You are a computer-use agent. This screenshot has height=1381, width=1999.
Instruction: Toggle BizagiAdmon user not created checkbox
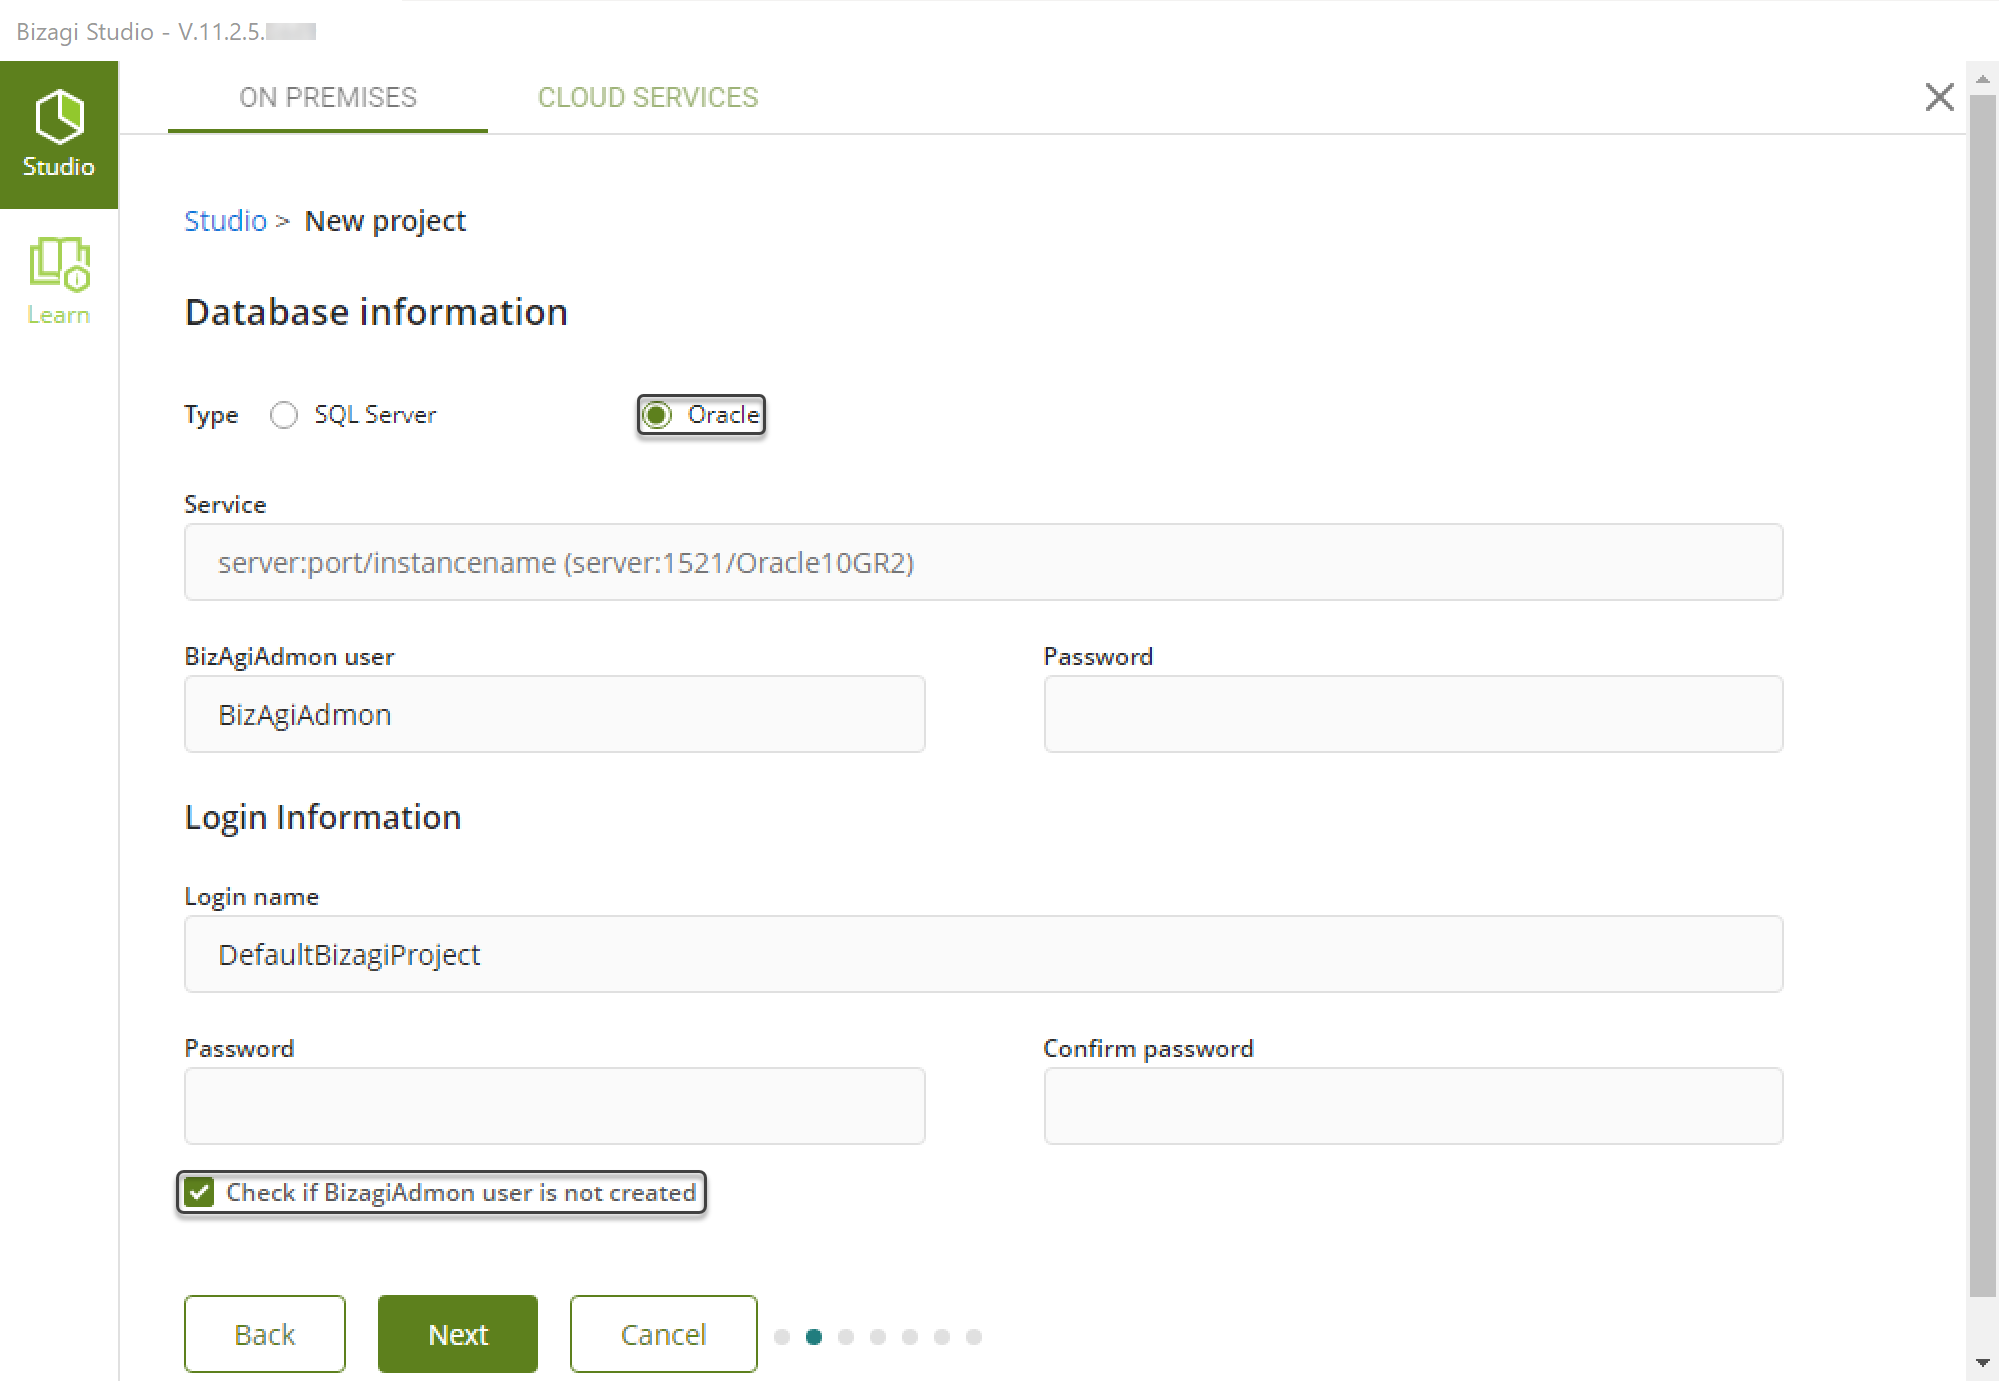199,1192
